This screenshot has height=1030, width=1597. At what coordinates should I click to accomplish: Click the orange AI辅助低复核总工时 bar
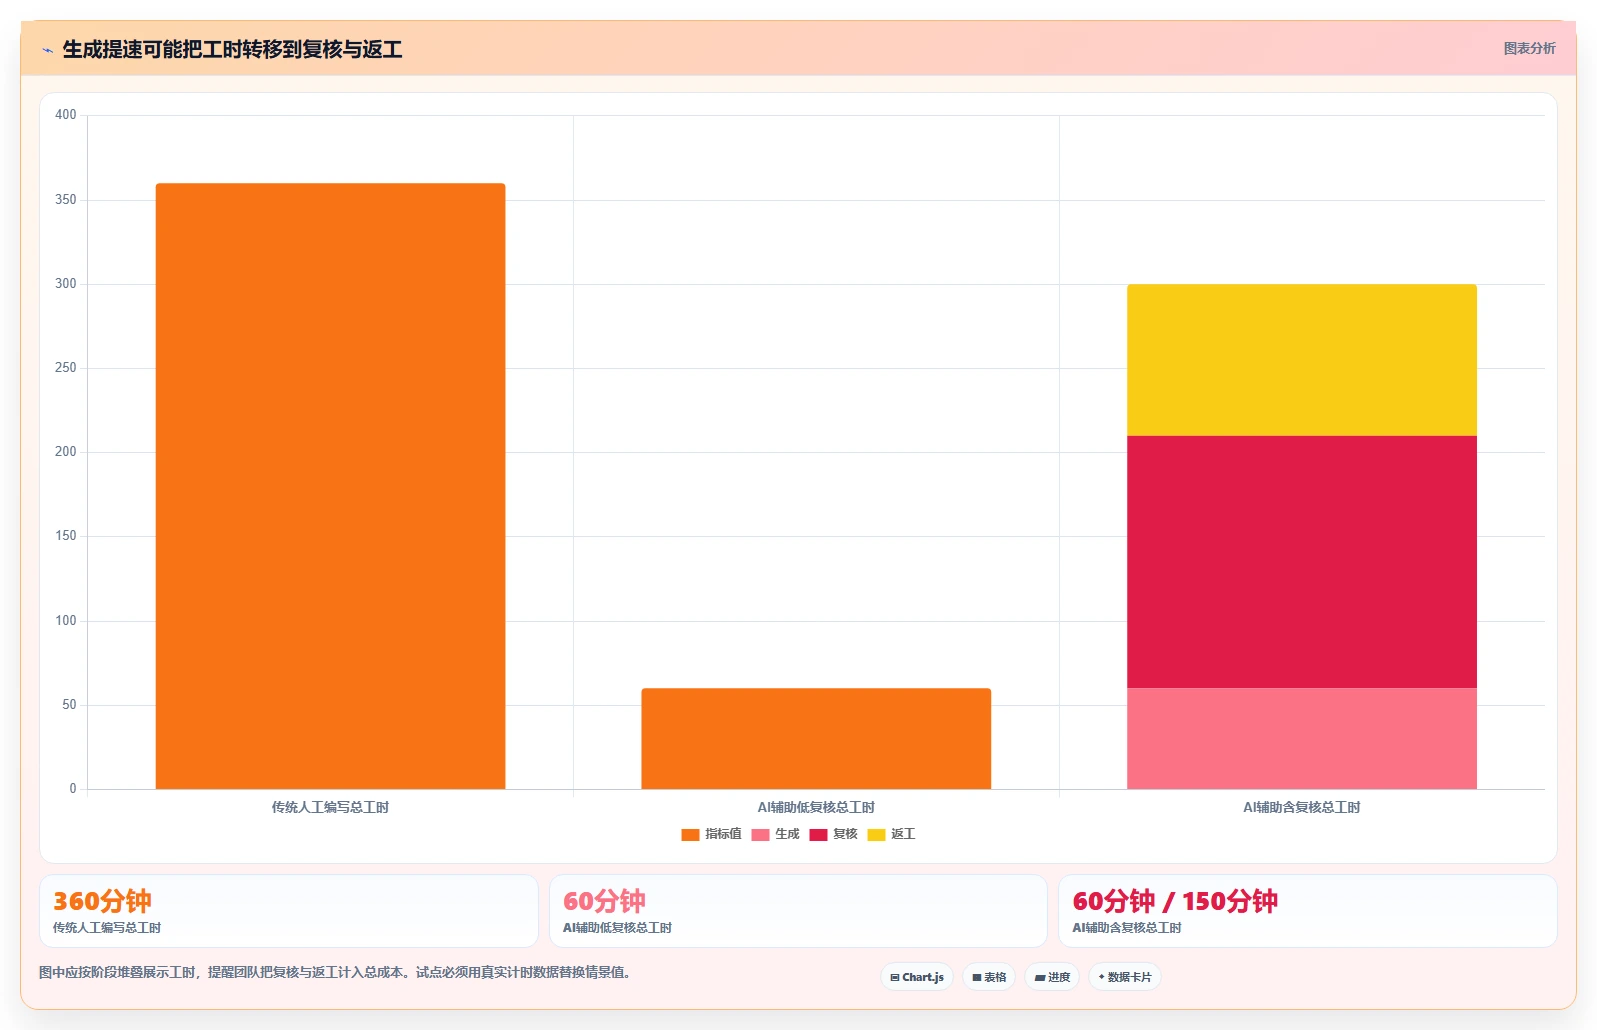(816, 738)
